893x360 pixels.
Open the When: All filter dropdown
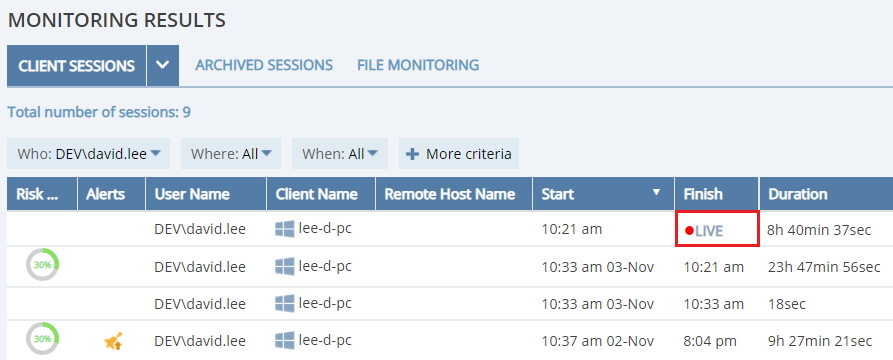click(340, 154)
